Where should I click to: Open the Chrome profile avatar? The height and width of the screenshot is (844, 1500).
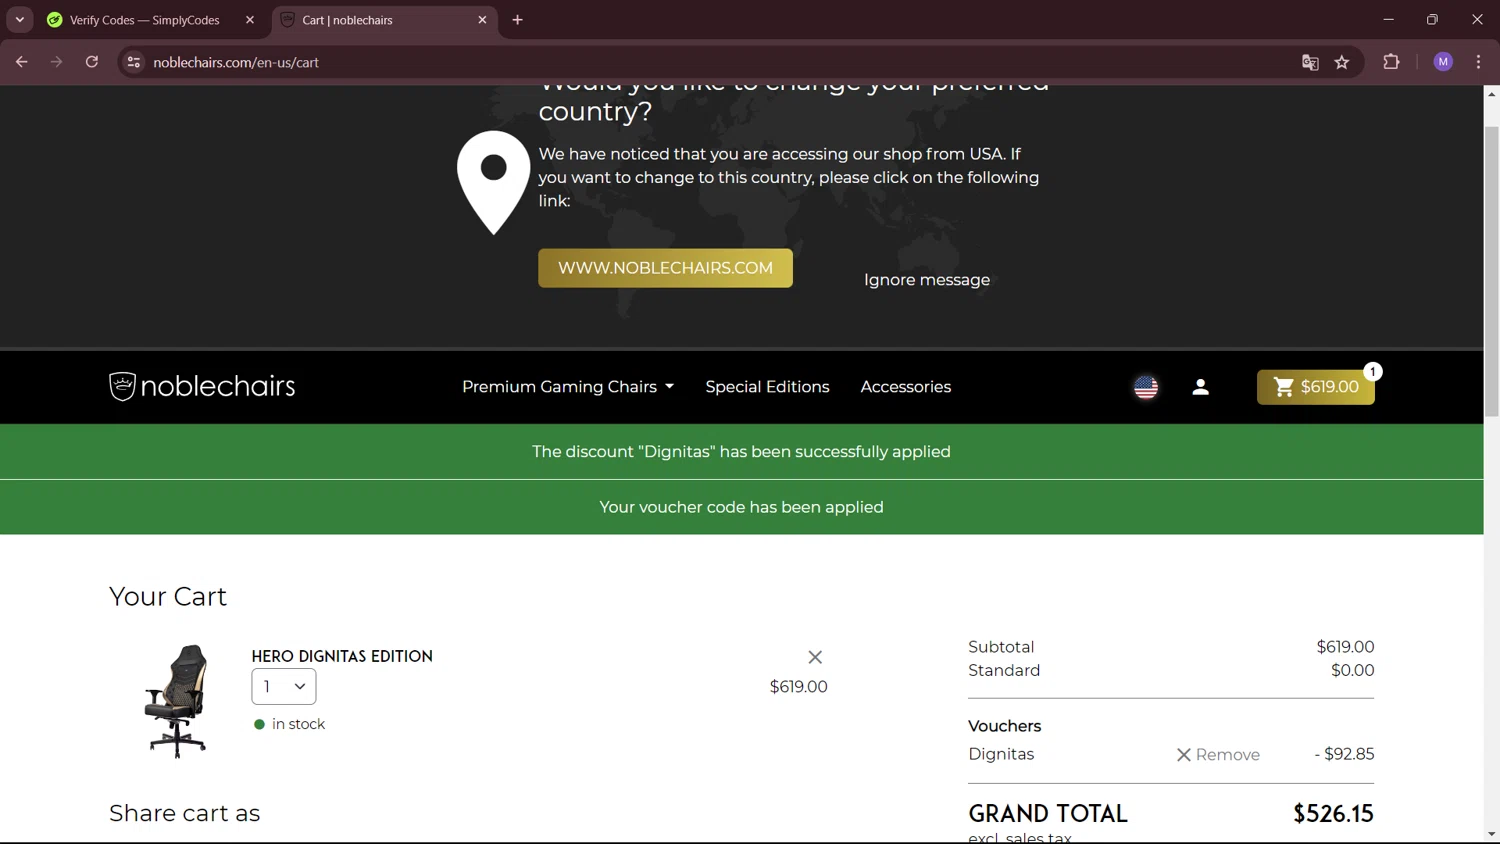1443,62
